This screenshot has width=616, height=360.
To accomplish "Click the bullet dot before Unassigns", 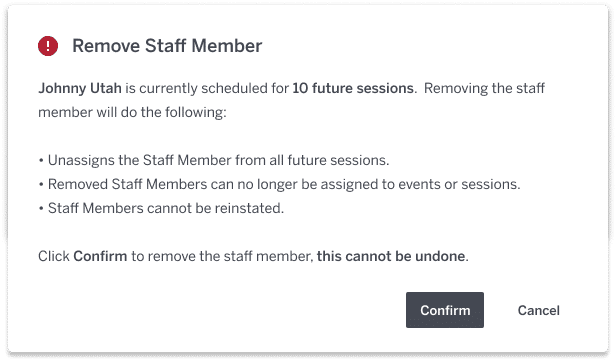I will (x=41, y=161).
